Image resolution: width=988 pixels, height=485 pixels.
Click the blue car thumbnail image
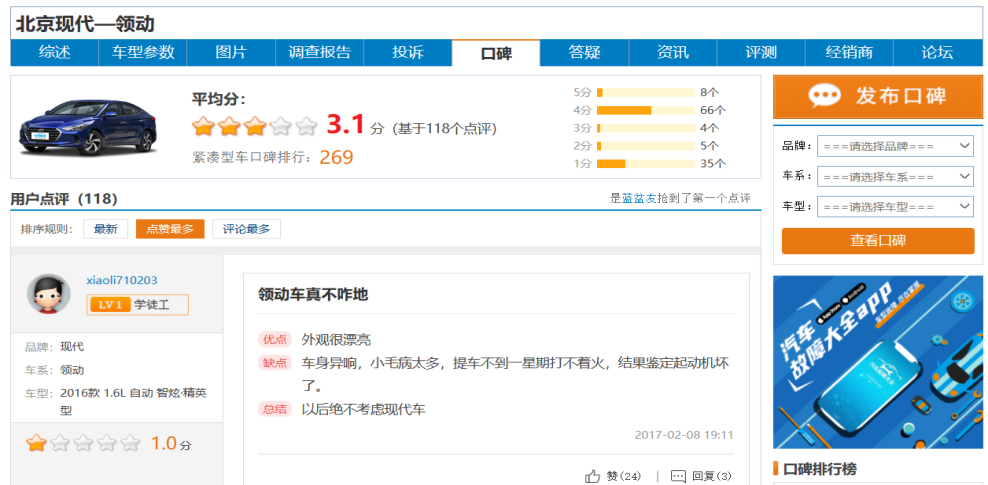89,126
